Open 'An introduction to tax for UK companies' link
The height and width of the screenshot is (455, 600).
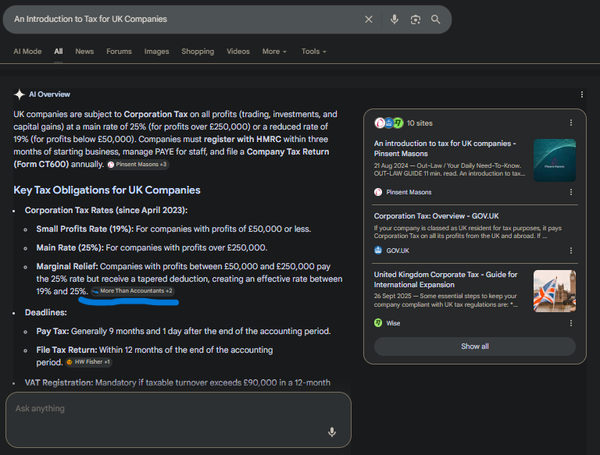(x=445, y=148)
